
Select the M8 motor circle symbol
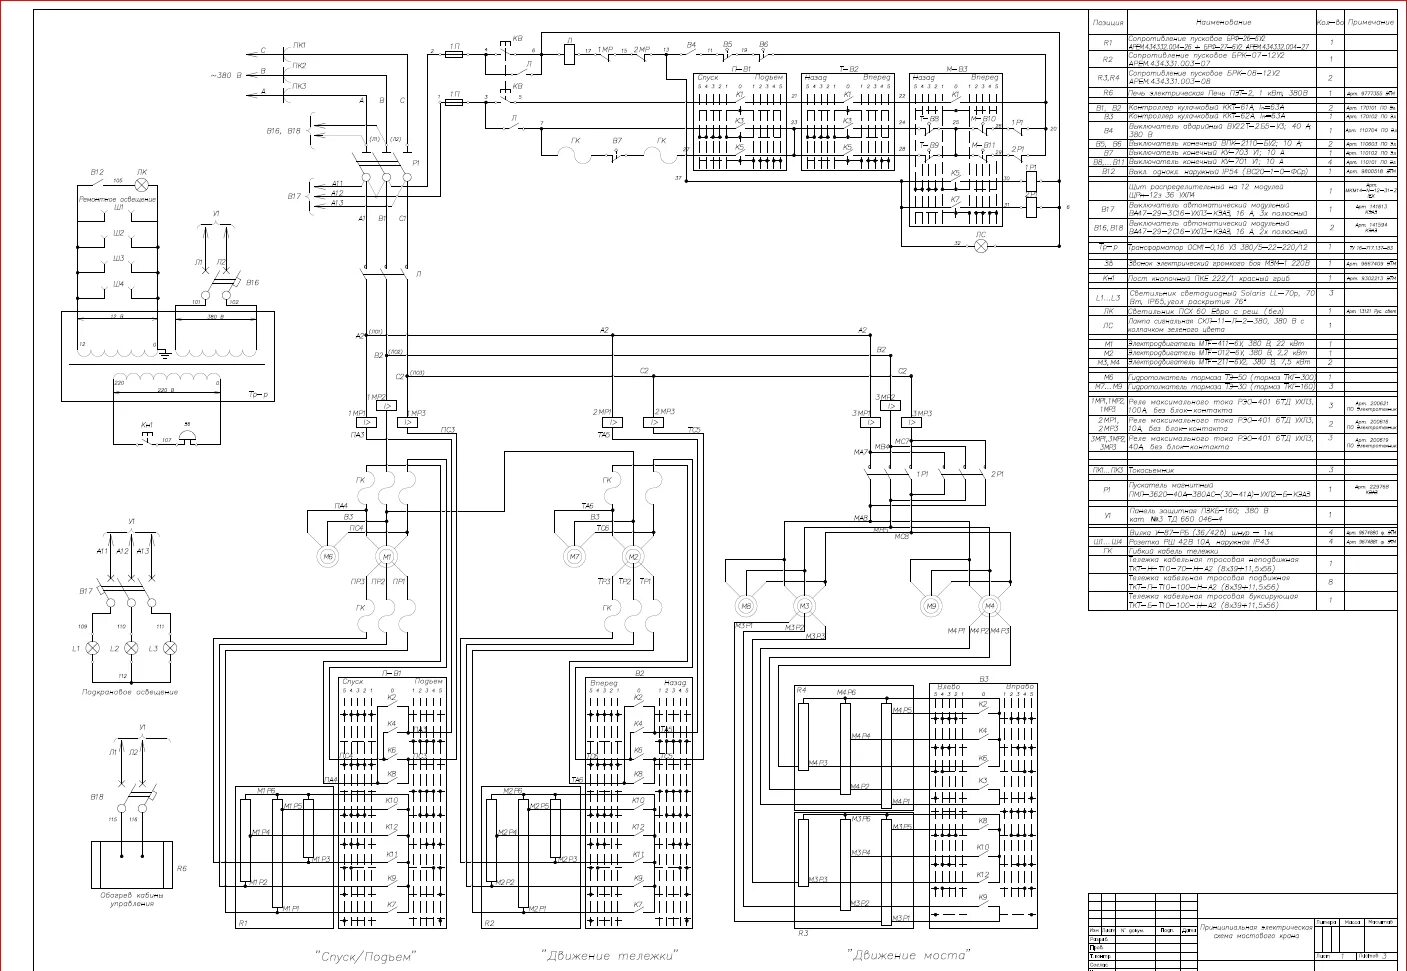pyautogui.click(x=745, y=606)
